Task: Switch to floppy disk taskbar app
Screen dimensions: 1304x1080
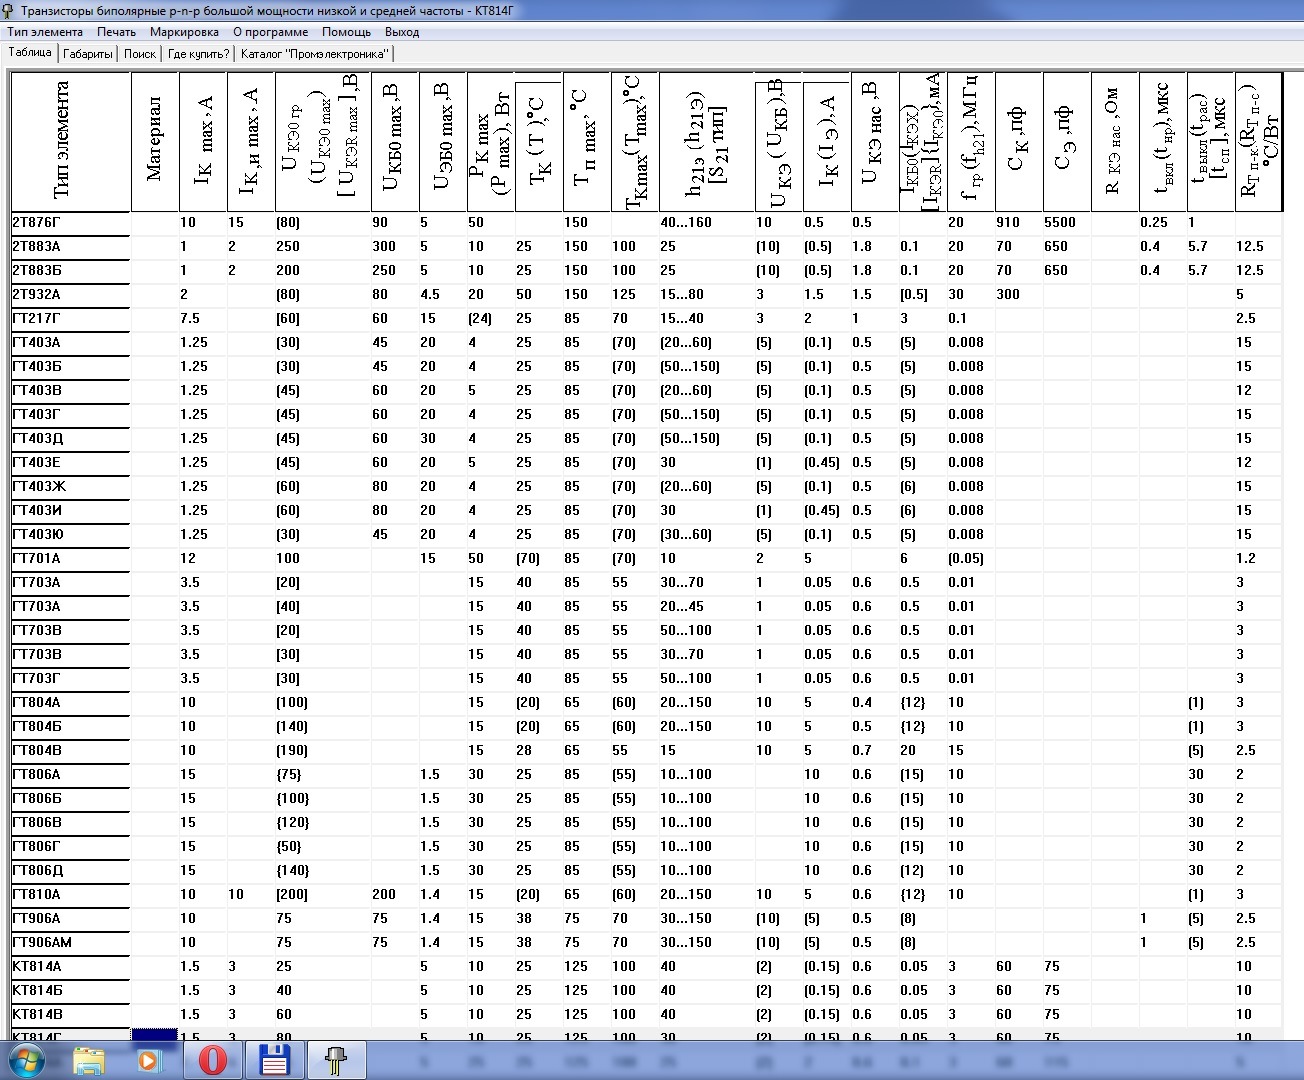Action: [x=274, y=1060]
